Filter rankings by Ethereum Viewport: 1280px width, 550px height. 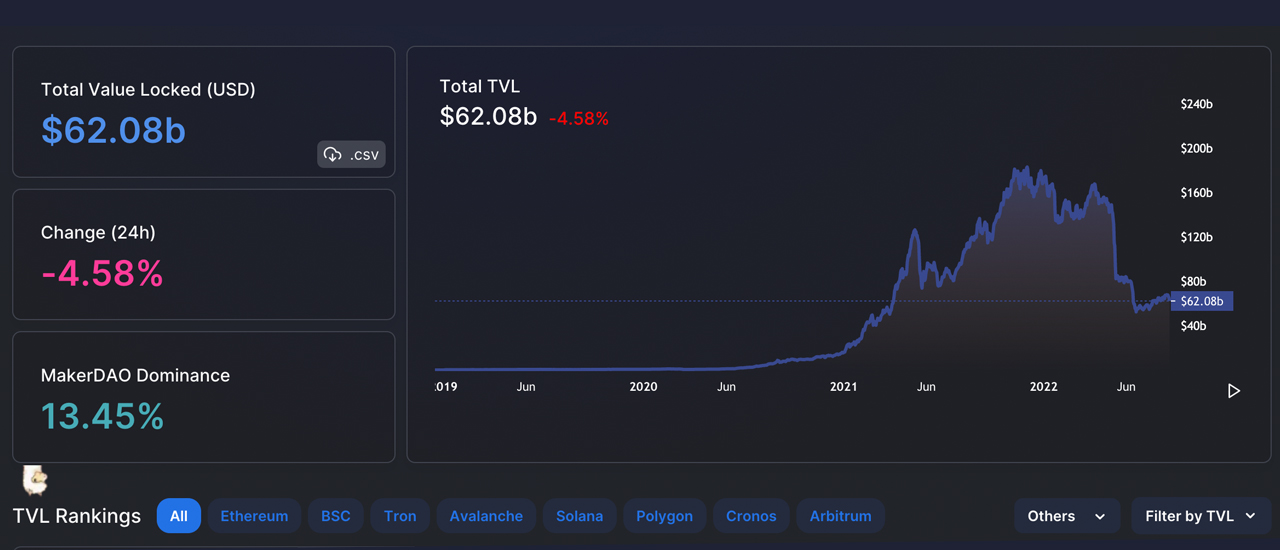pyautogui.click(x=254, y=516)
